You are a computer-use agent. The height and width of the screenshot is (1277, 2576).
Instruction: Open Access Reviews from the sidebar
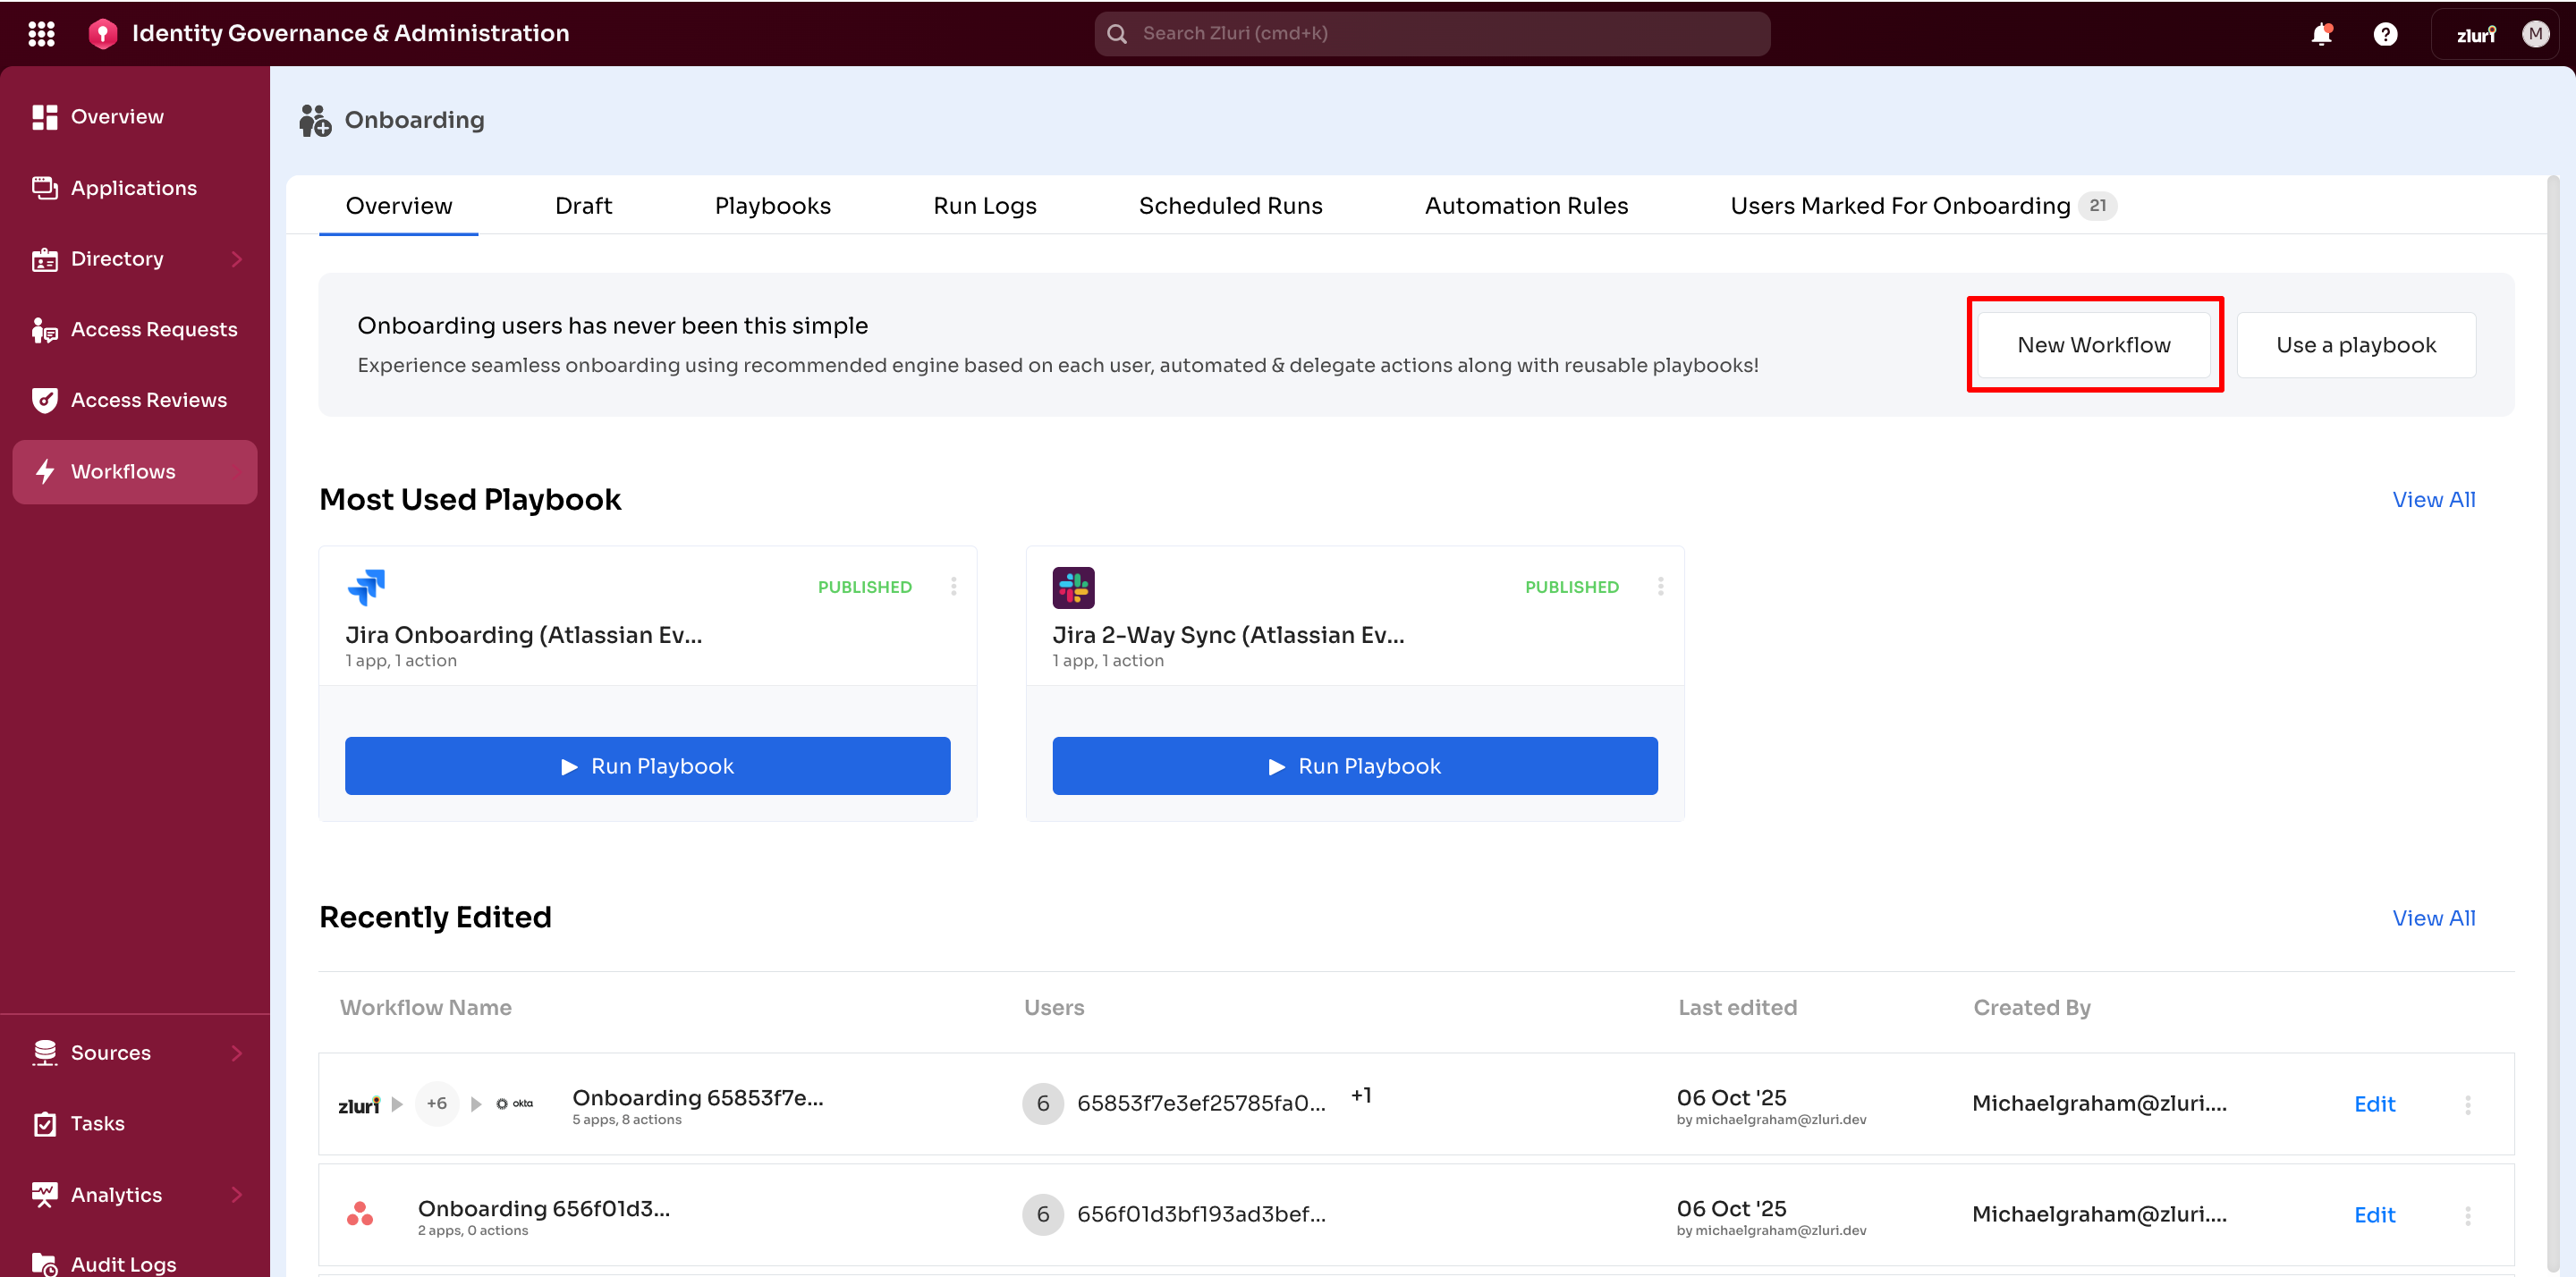[148, 399]
